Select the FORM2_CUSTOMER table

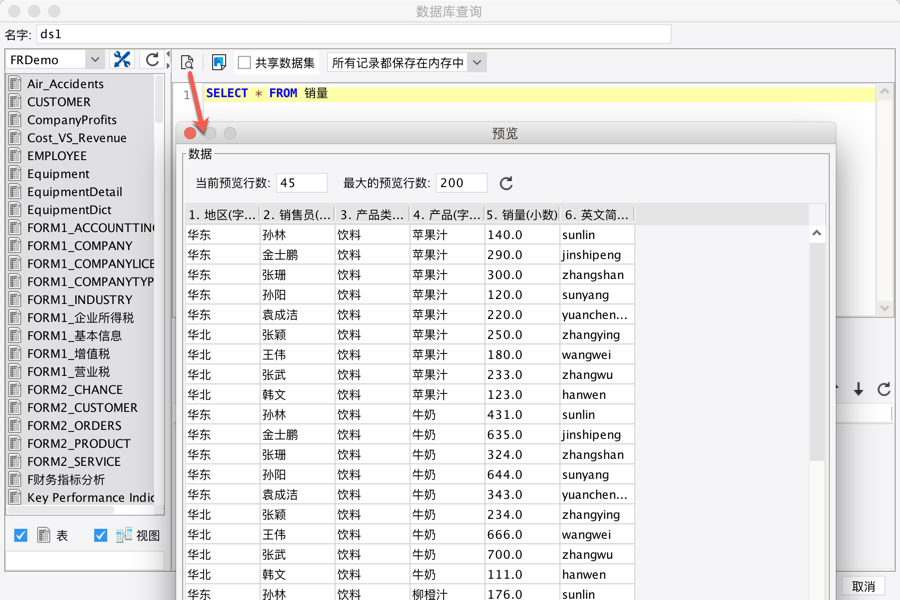pos(82,408)
